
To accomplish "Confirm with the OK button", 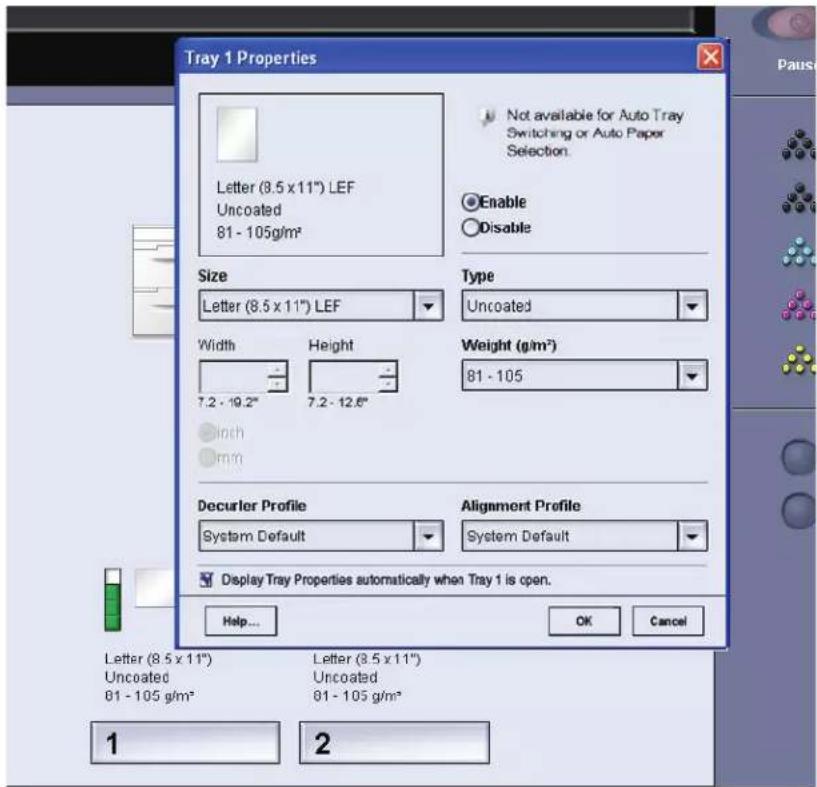I will pos(584,621).
